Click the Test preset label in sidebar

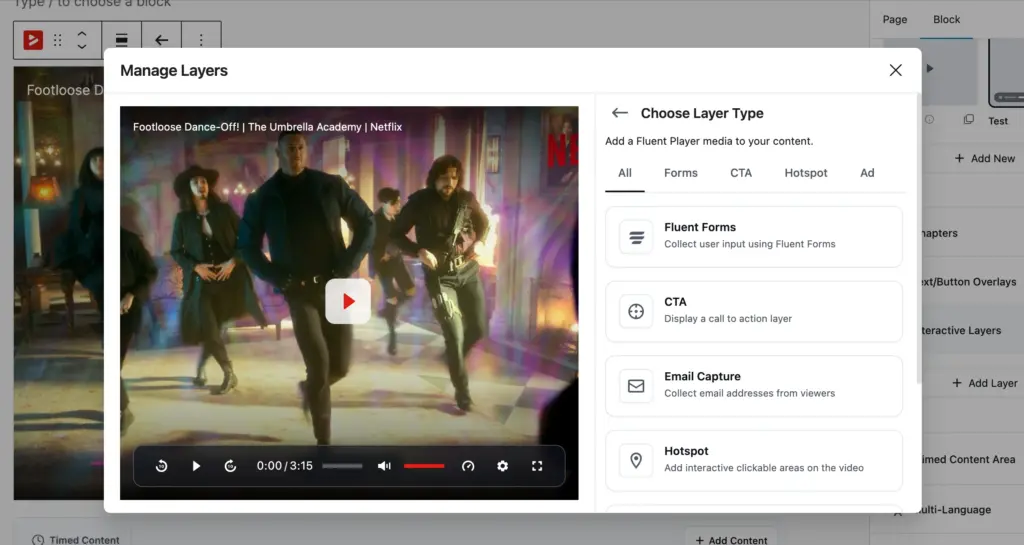click(998, 121)
